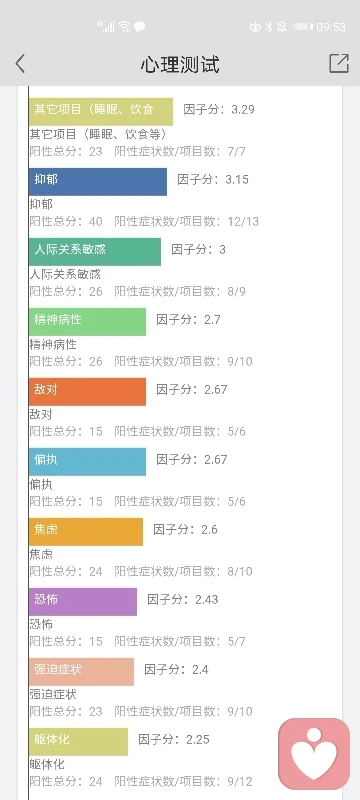Select the 焦虑 amber bar
This screenshot has width=360, height=800.
86,532
